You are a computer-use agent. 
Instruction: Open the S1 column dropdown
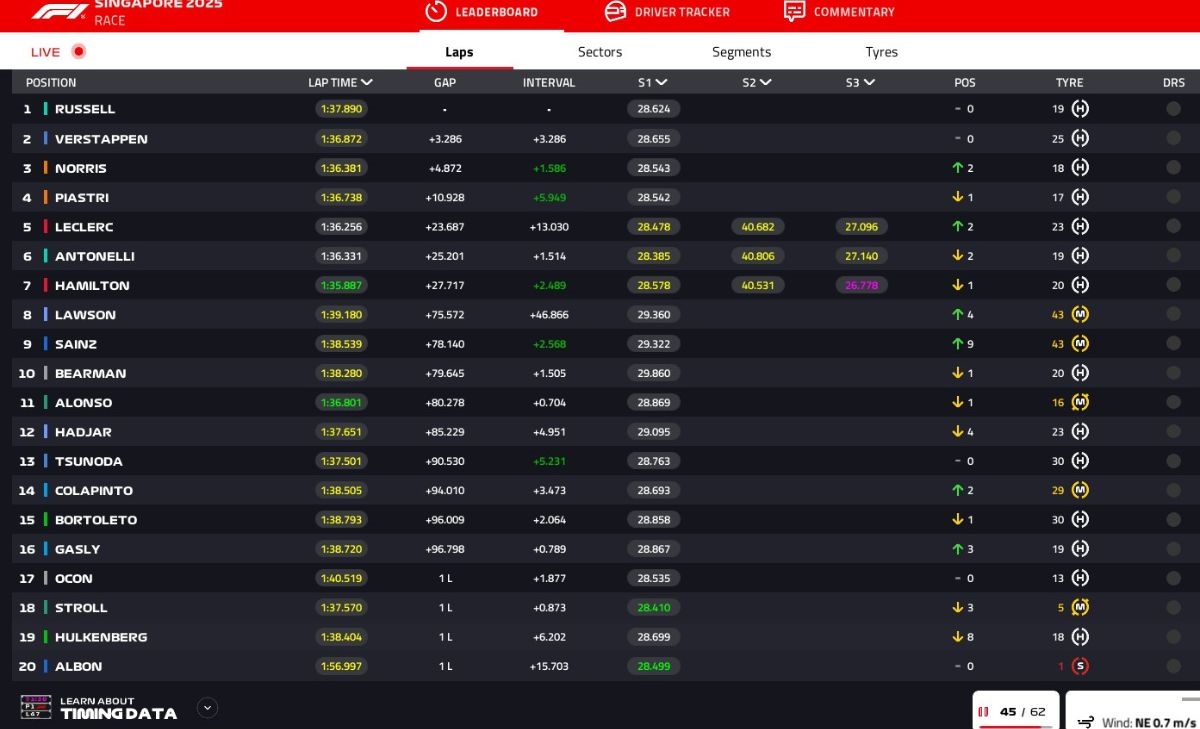coord(661,83)
